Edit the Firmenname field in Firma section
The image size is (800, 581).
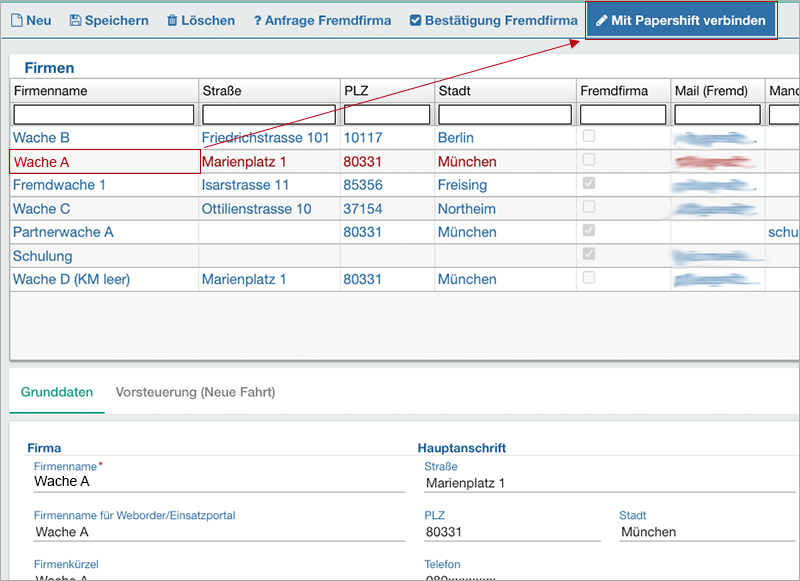point(219,482)
